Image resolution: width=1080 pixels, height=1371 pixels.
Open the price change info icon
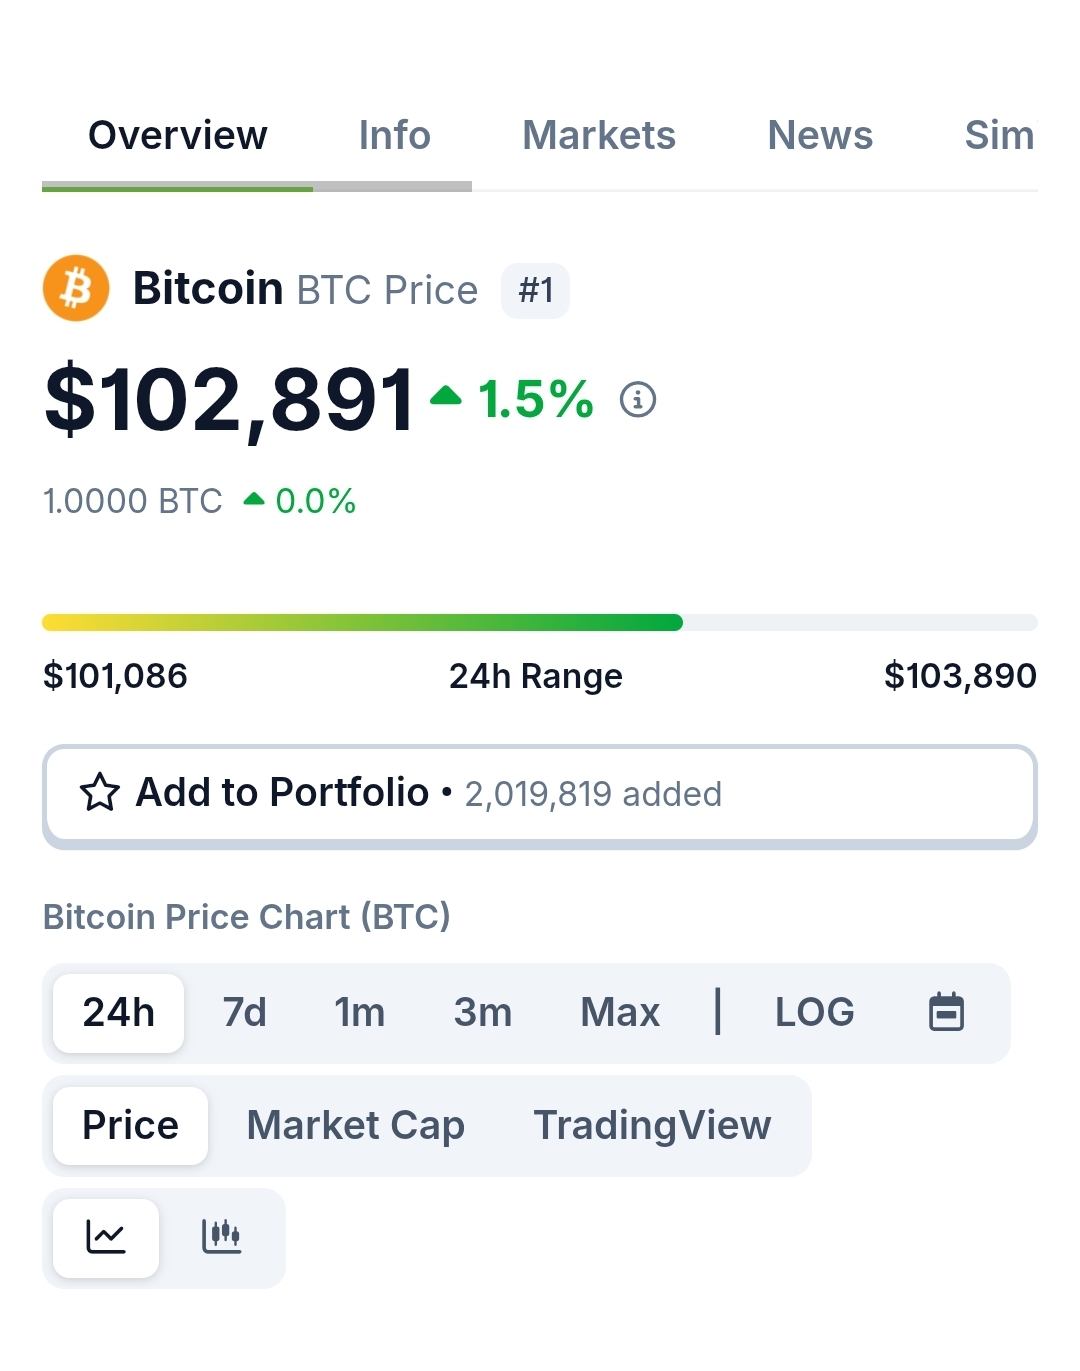coord(638,399)
